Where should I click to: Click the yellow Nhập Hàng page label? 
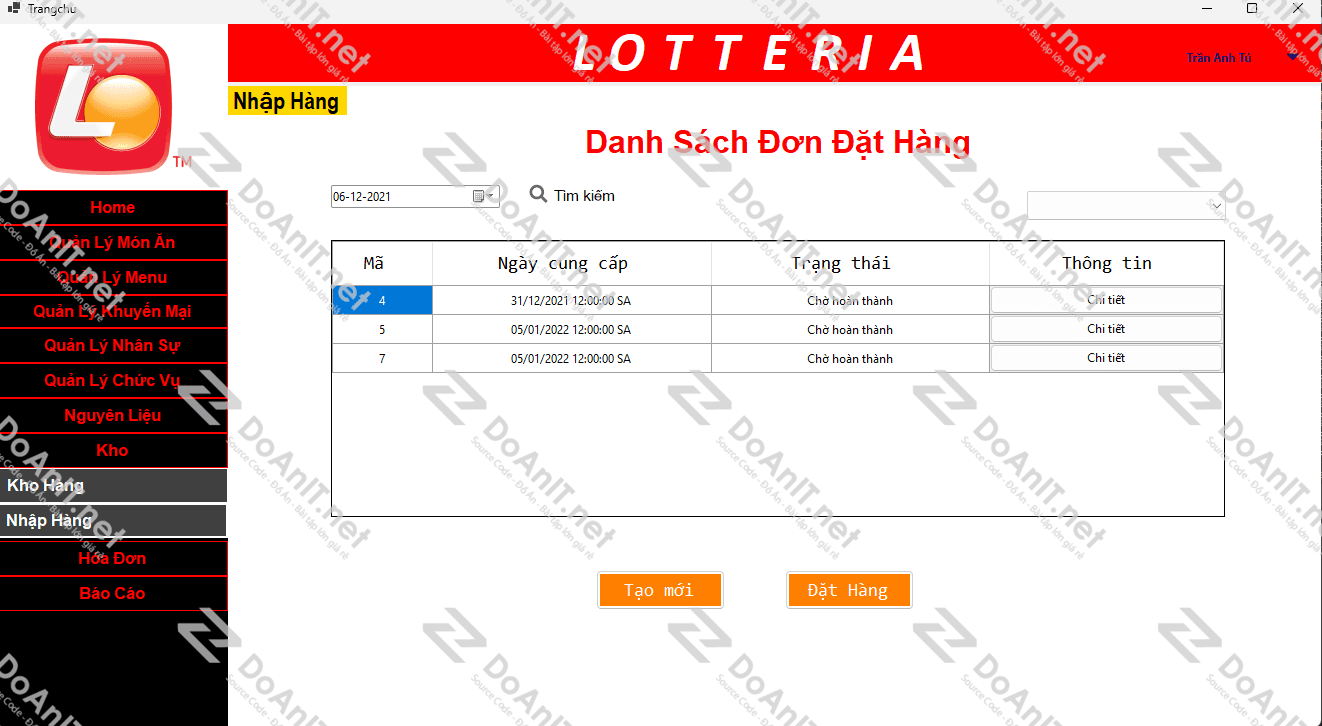pyautogui.click(x=287, y=101)
